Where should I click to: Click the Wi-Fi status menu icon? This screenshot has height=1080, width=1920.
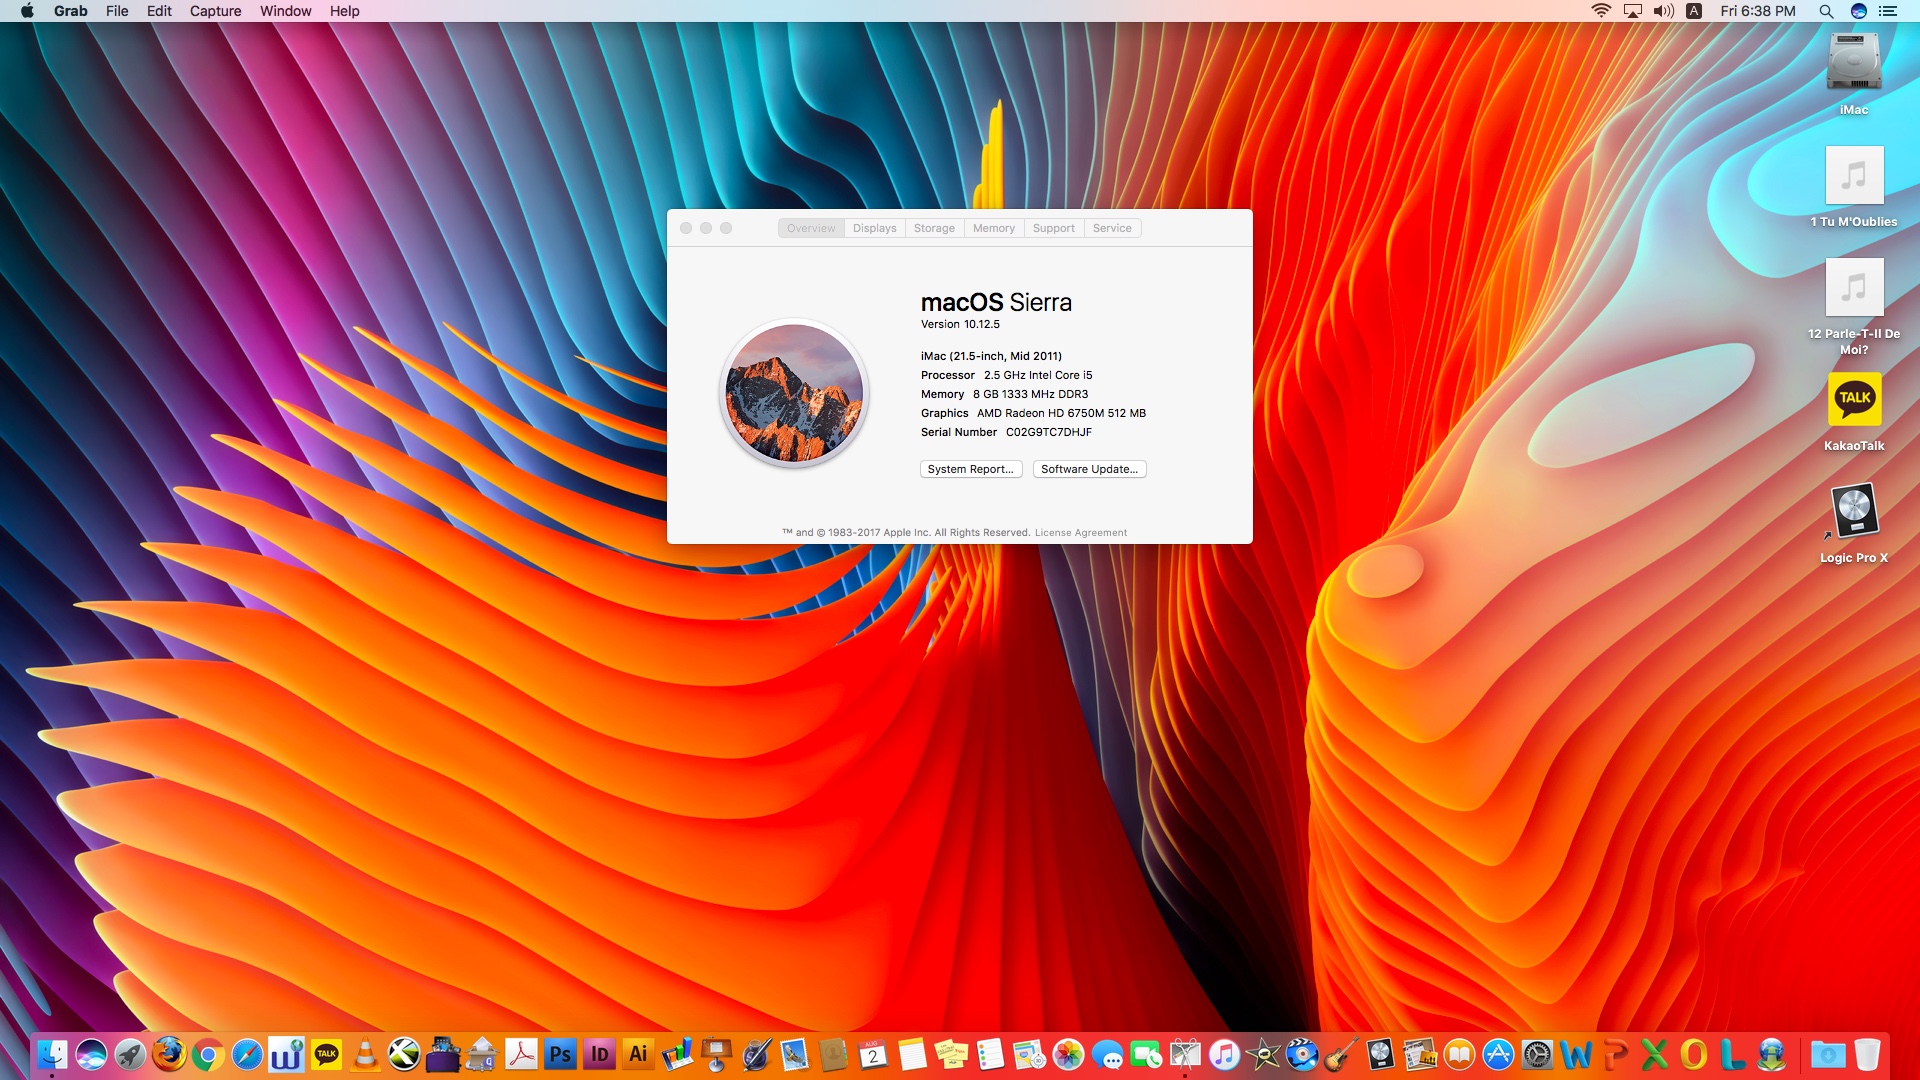[1601, 11]
